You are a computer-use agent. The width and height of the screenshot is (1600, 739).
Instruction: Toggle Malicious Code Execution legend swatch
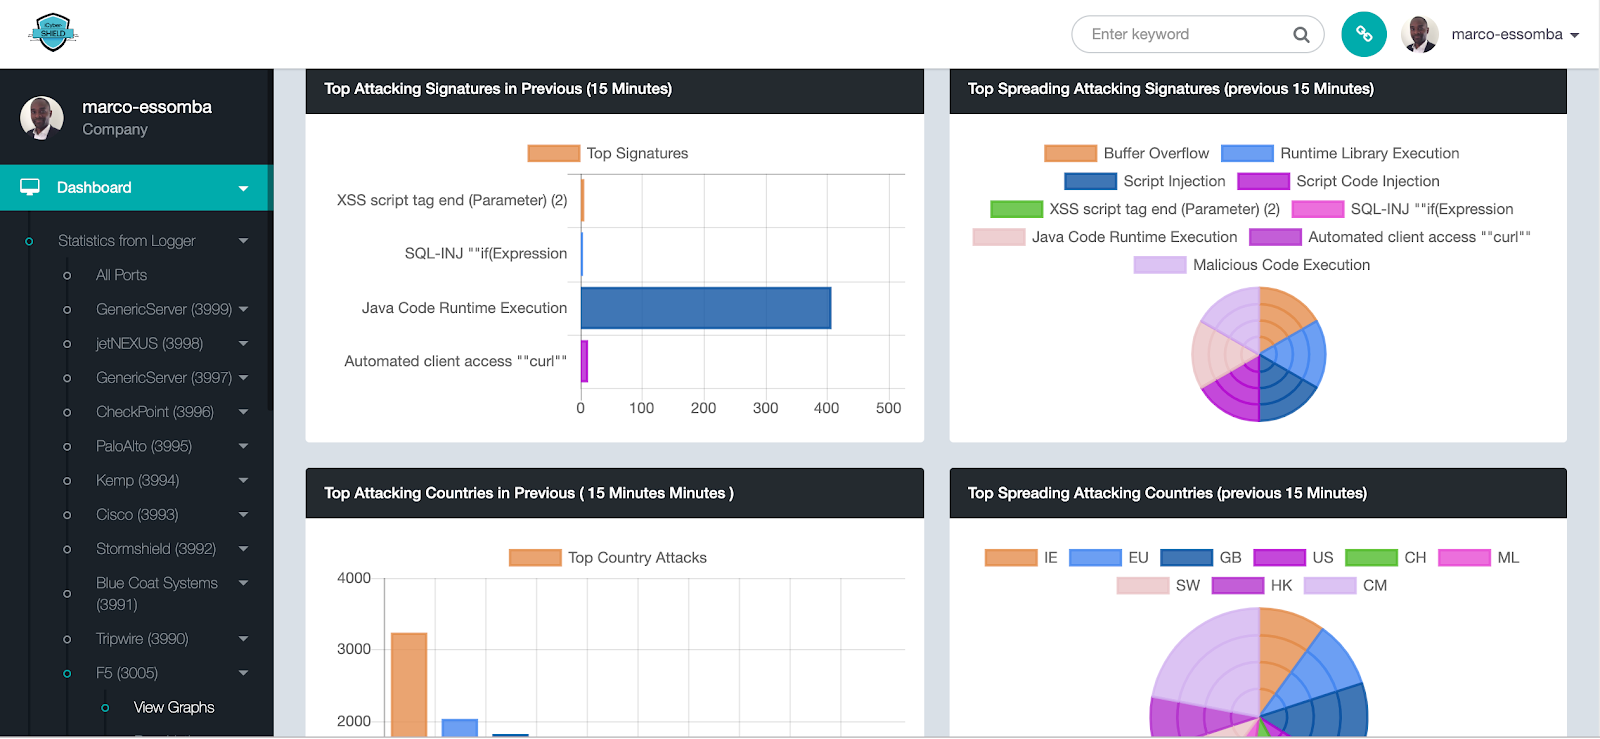1160,265
